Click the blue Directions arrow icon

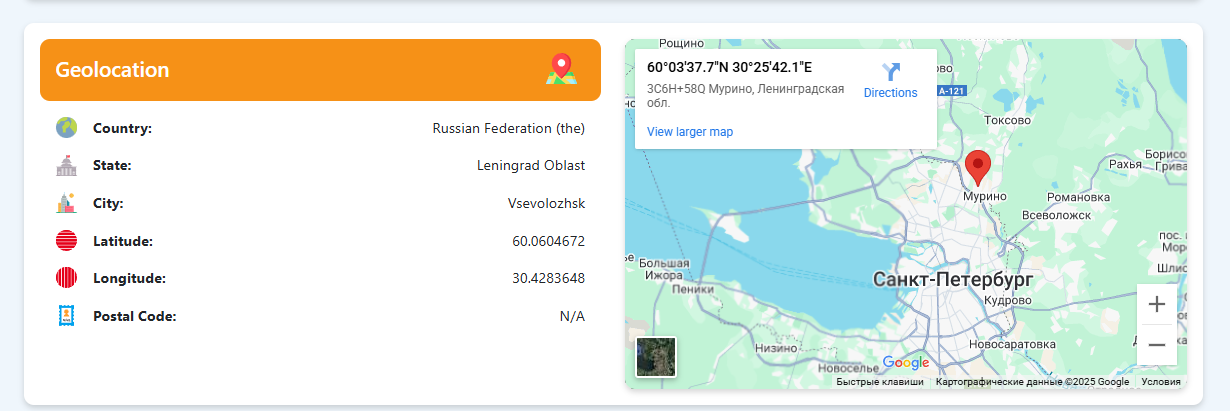point(890,72)
